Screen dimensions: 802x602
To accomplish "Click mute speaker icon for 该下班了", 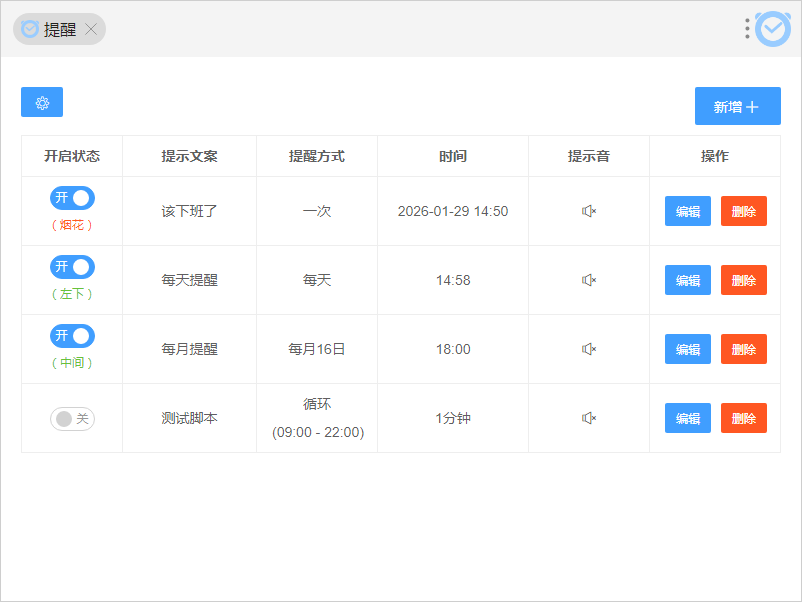I will (589, 211).
